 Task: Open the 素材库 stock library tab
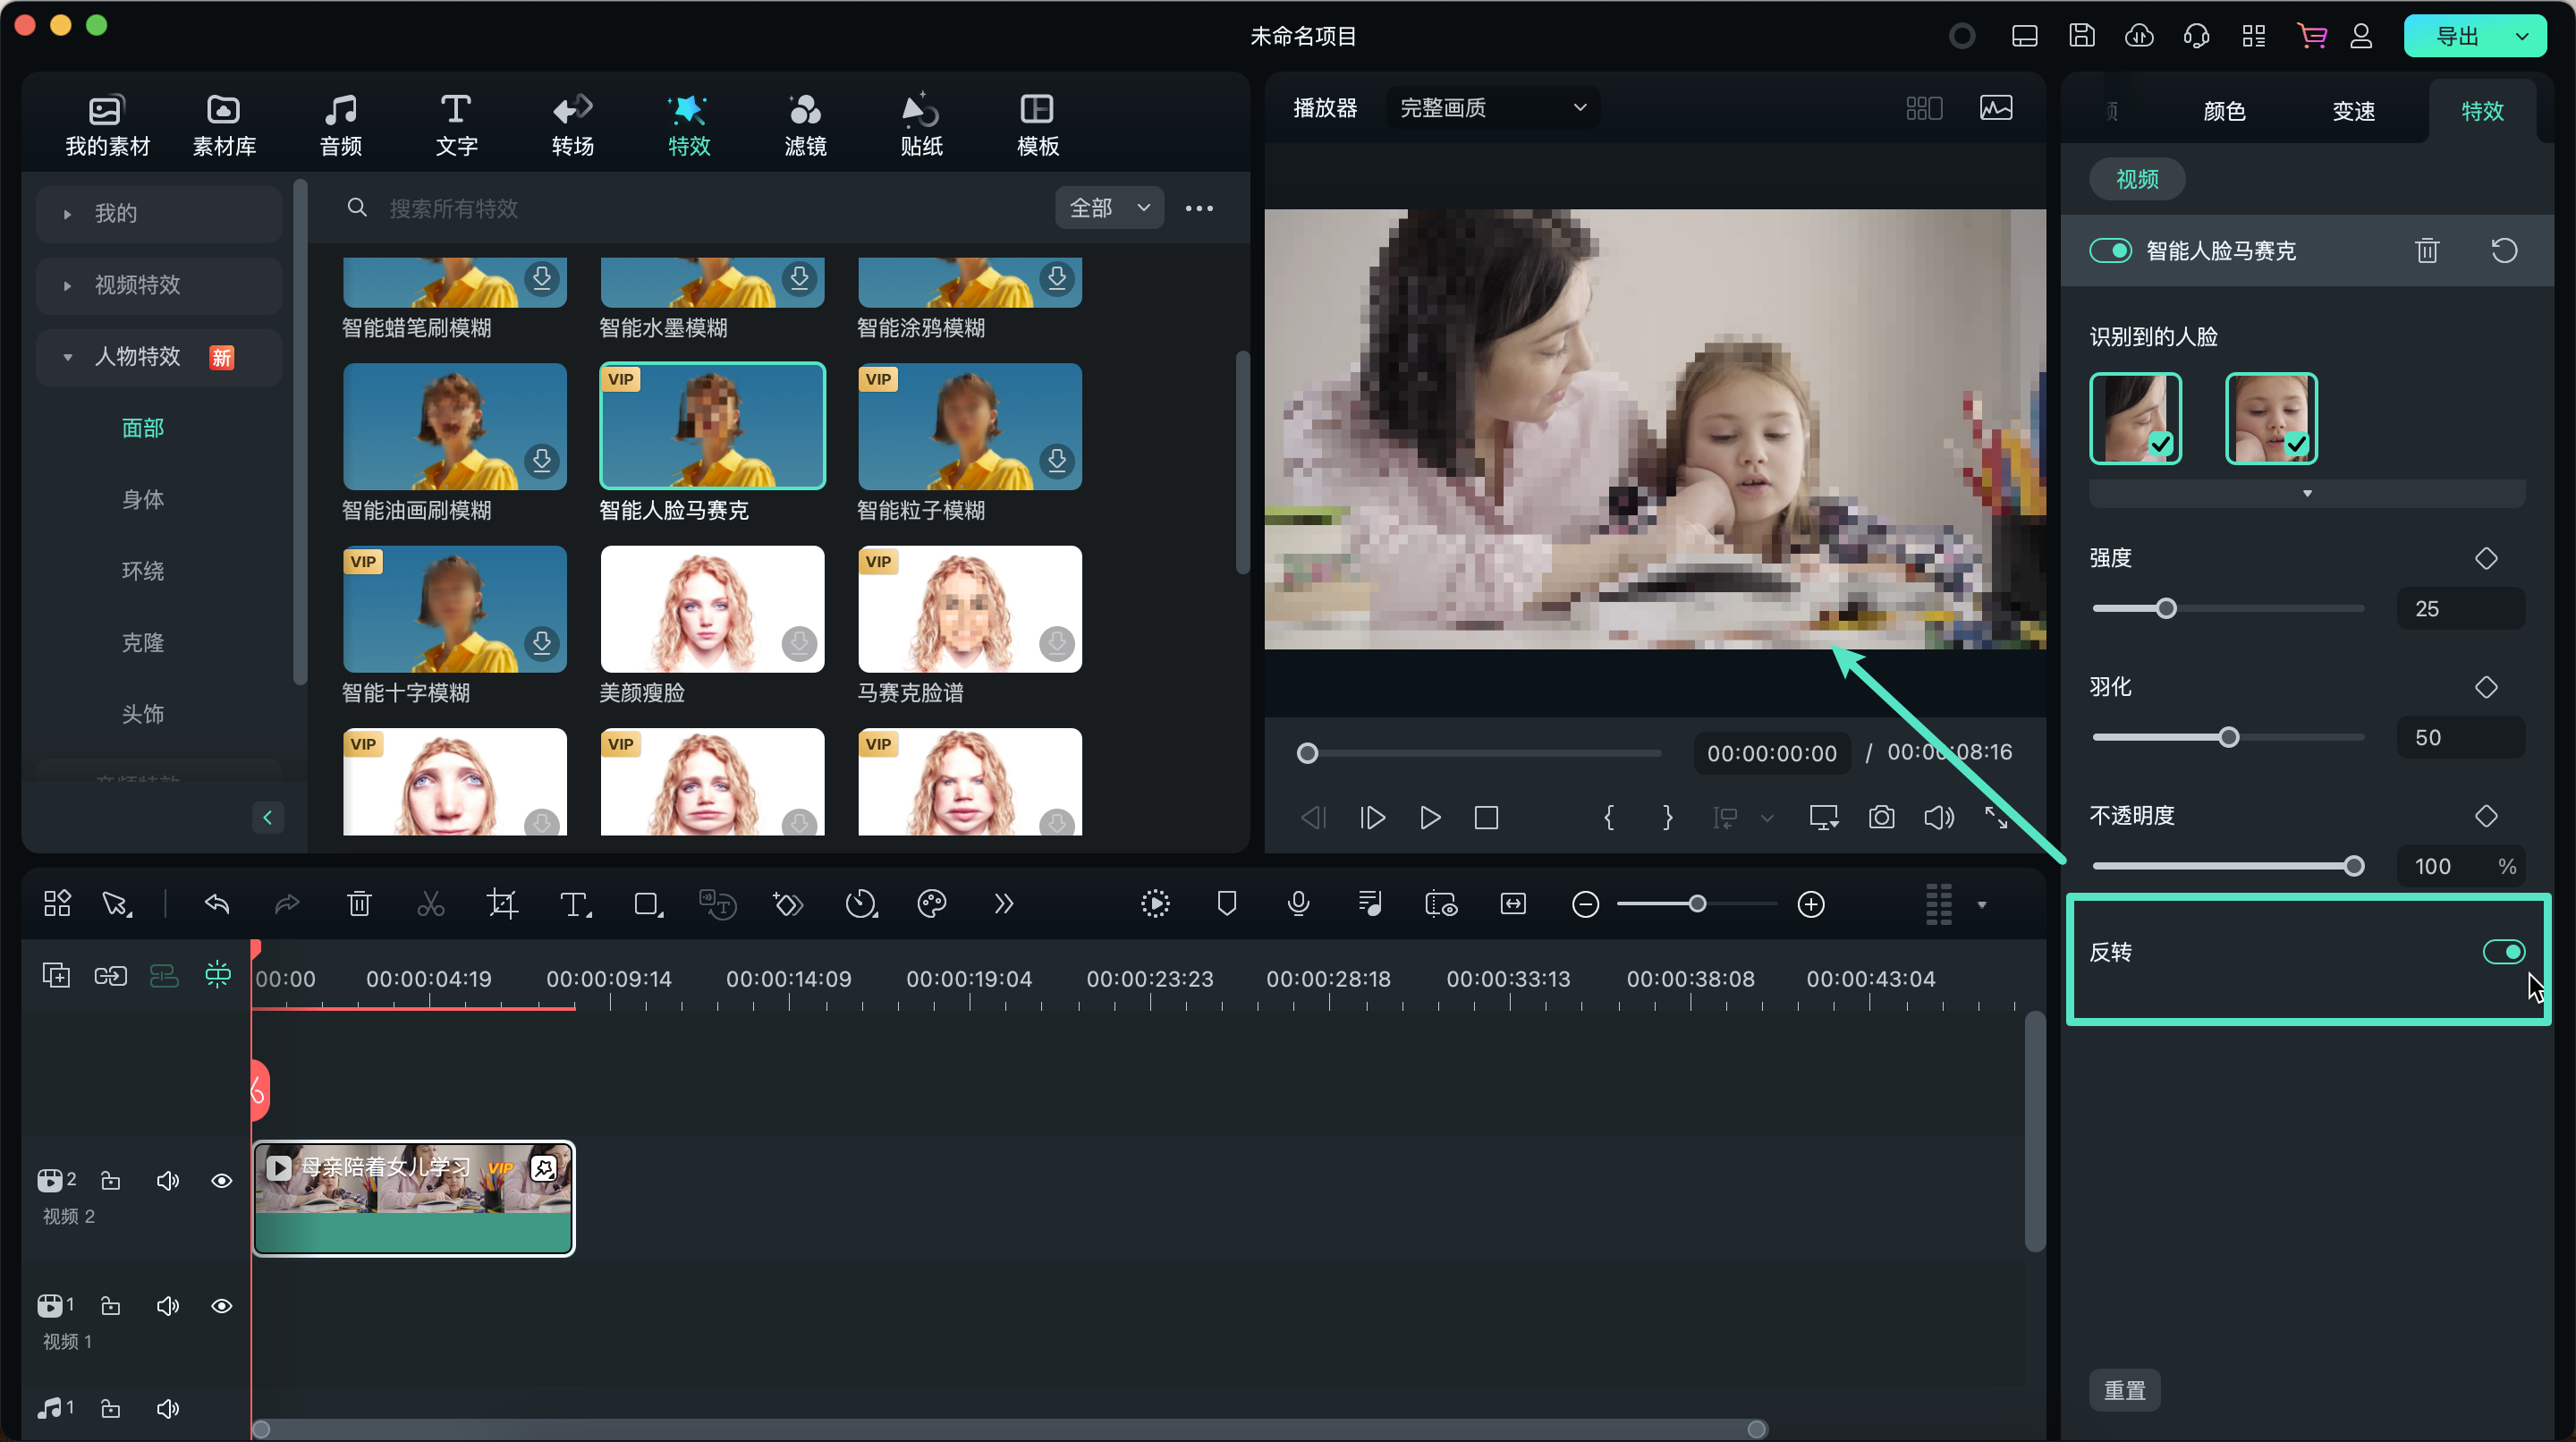click(223, 125)
